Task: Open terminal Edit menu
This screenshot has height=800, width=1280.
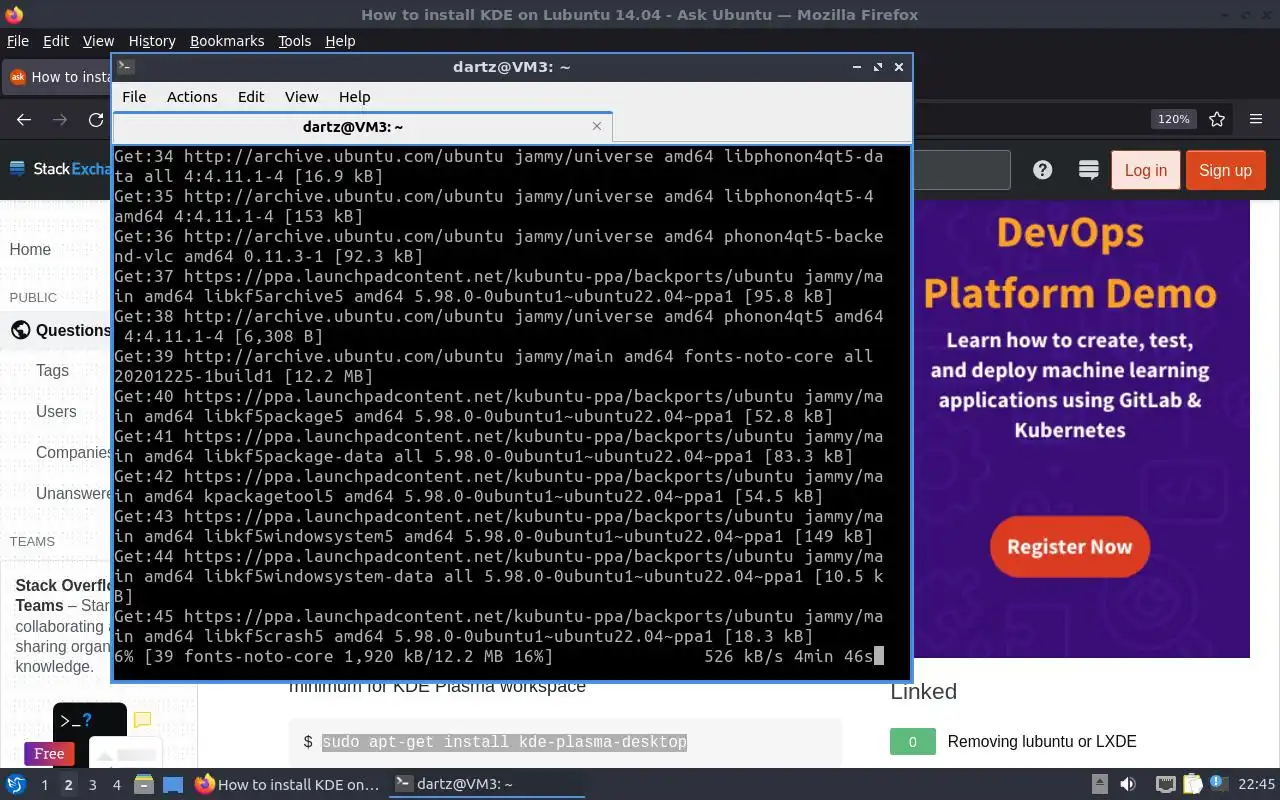Action: (x=251, y=97)
